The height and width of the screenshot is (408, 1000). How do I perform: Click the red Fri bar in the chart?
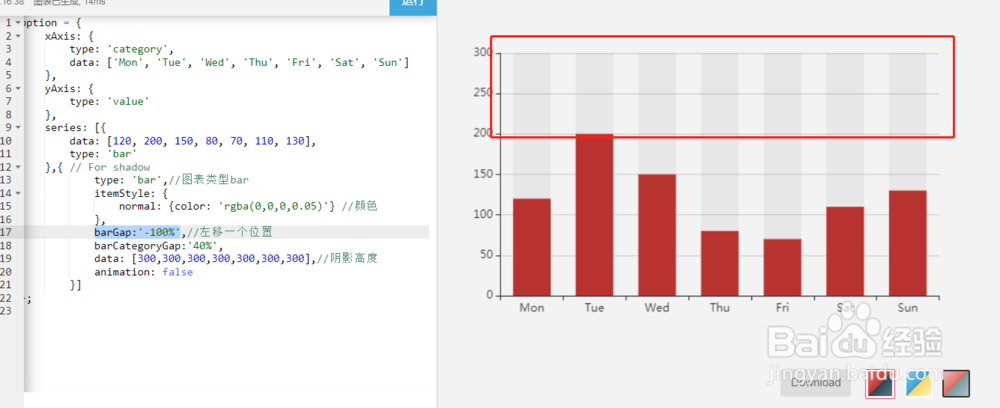pyautogui.click(x=782, y=268)
